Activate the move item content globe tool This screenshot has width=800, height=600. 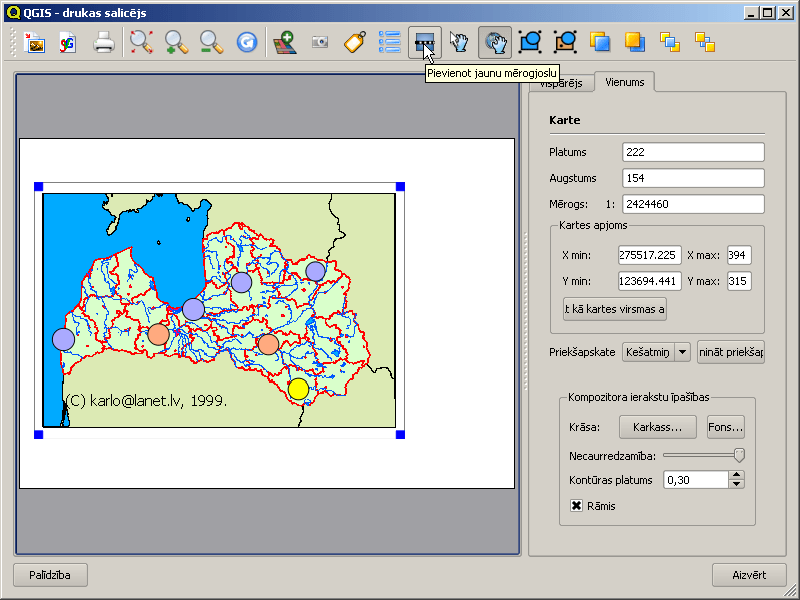tap(495, 43)
